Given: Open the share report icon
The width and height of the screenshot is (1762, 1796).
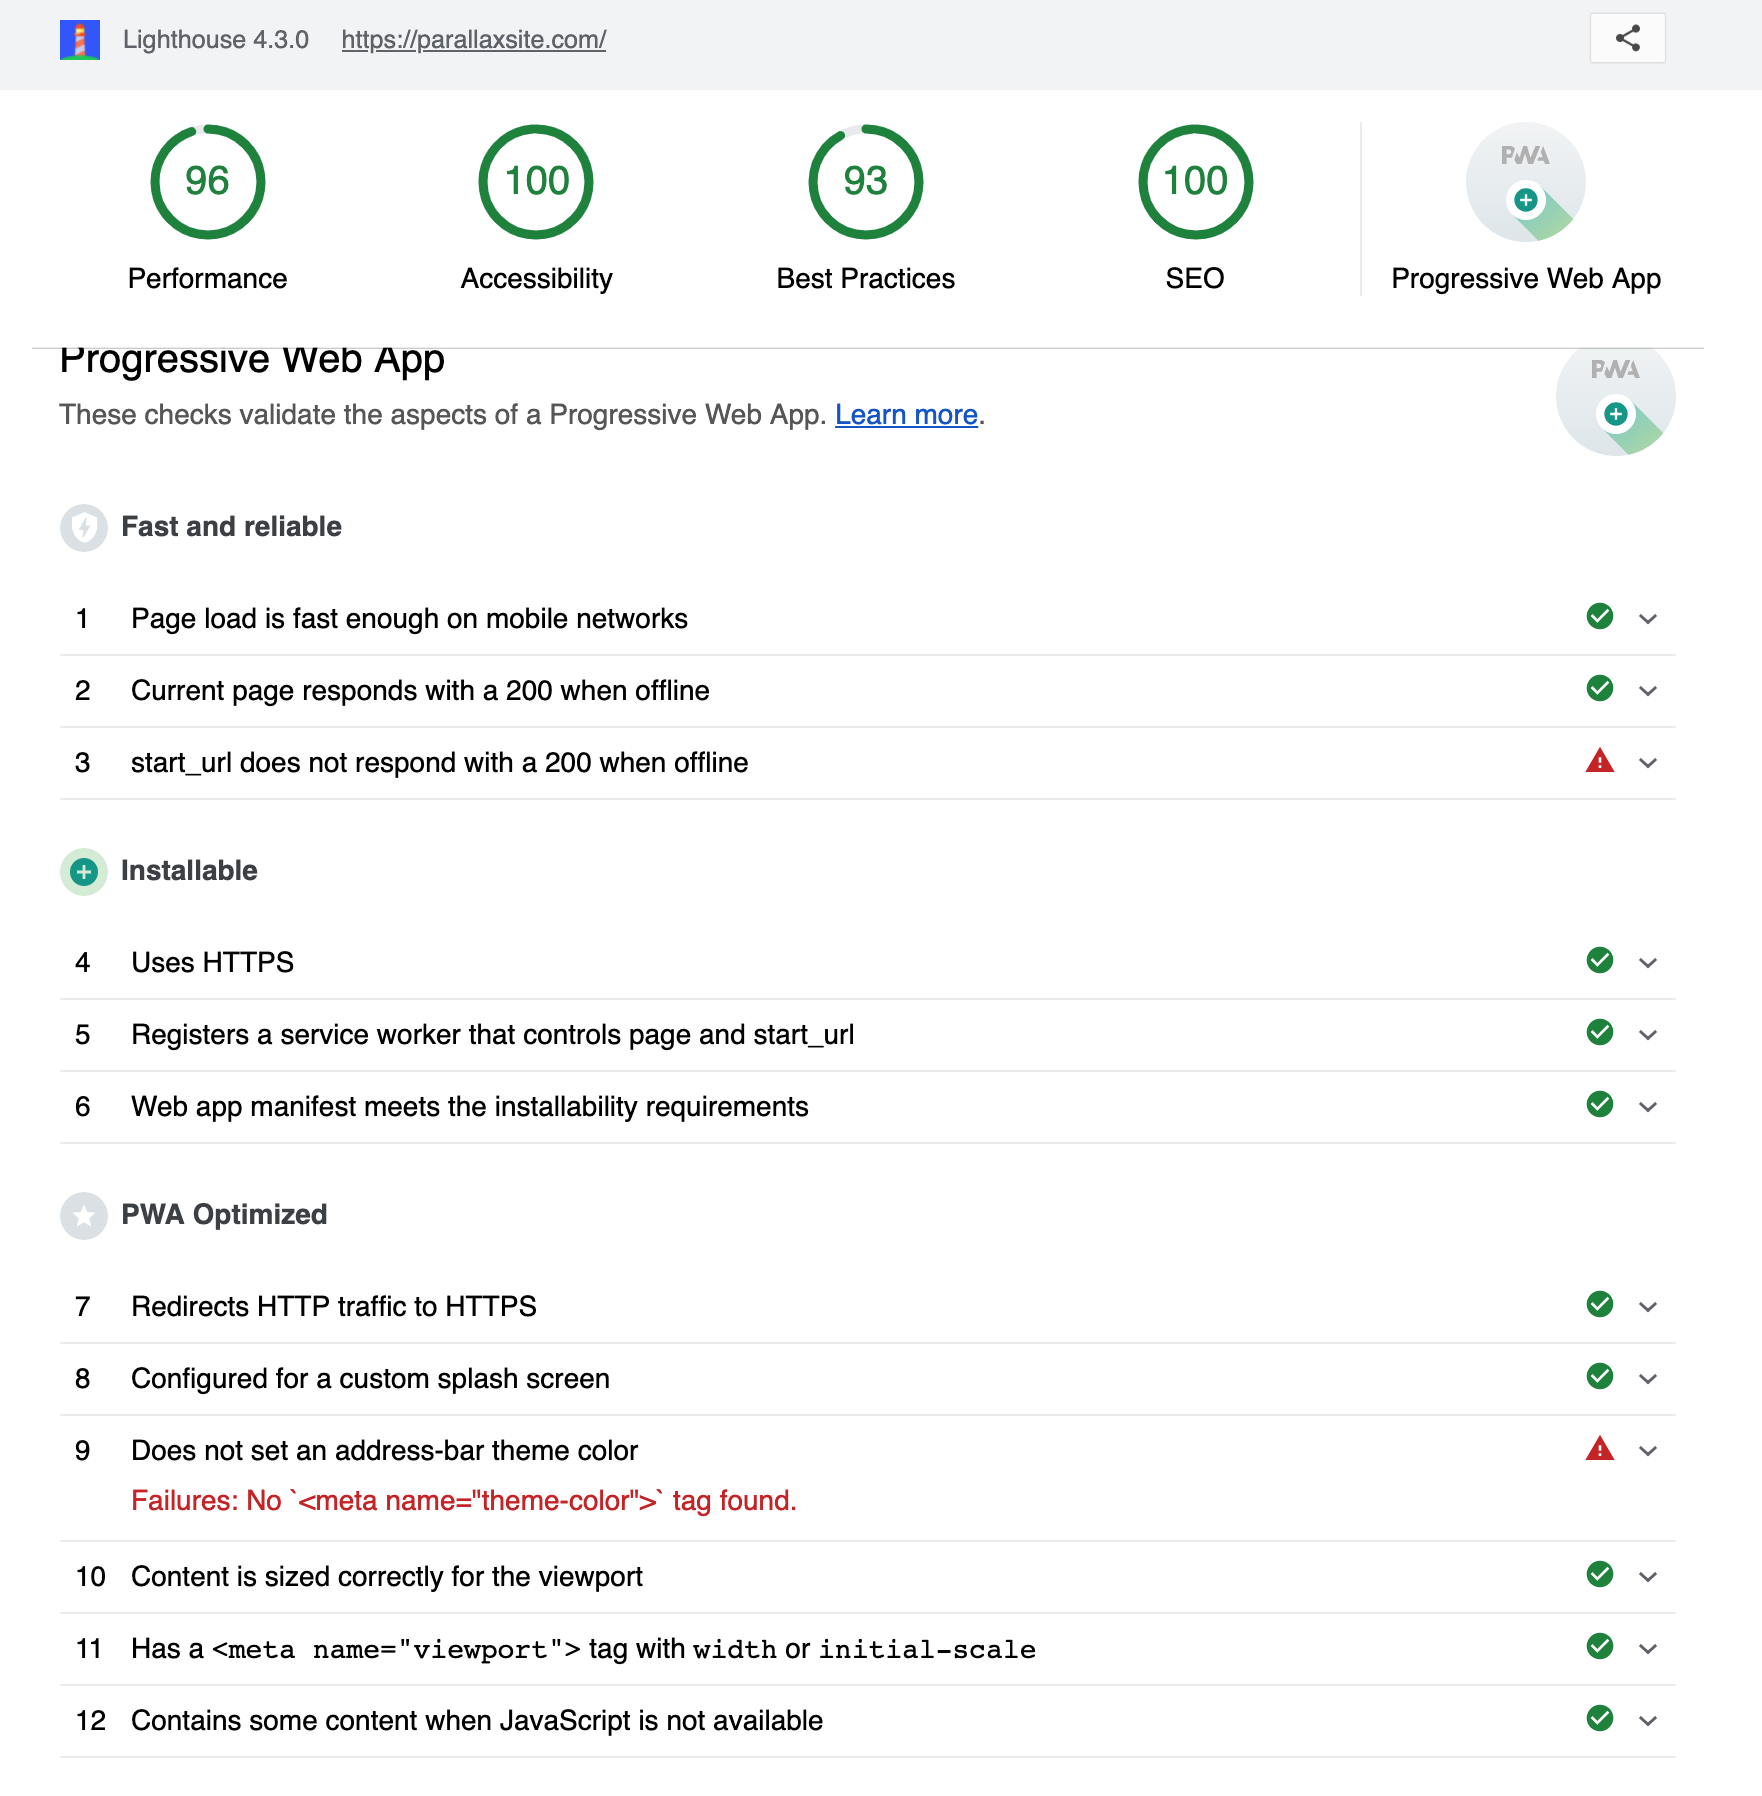Looking at the screenshot, I should click(1626, 39).
